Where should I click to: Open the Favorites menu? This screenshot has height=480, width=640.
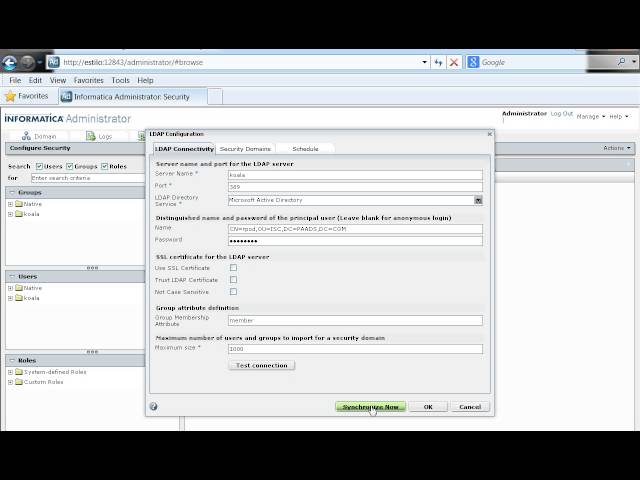[89, 80]
